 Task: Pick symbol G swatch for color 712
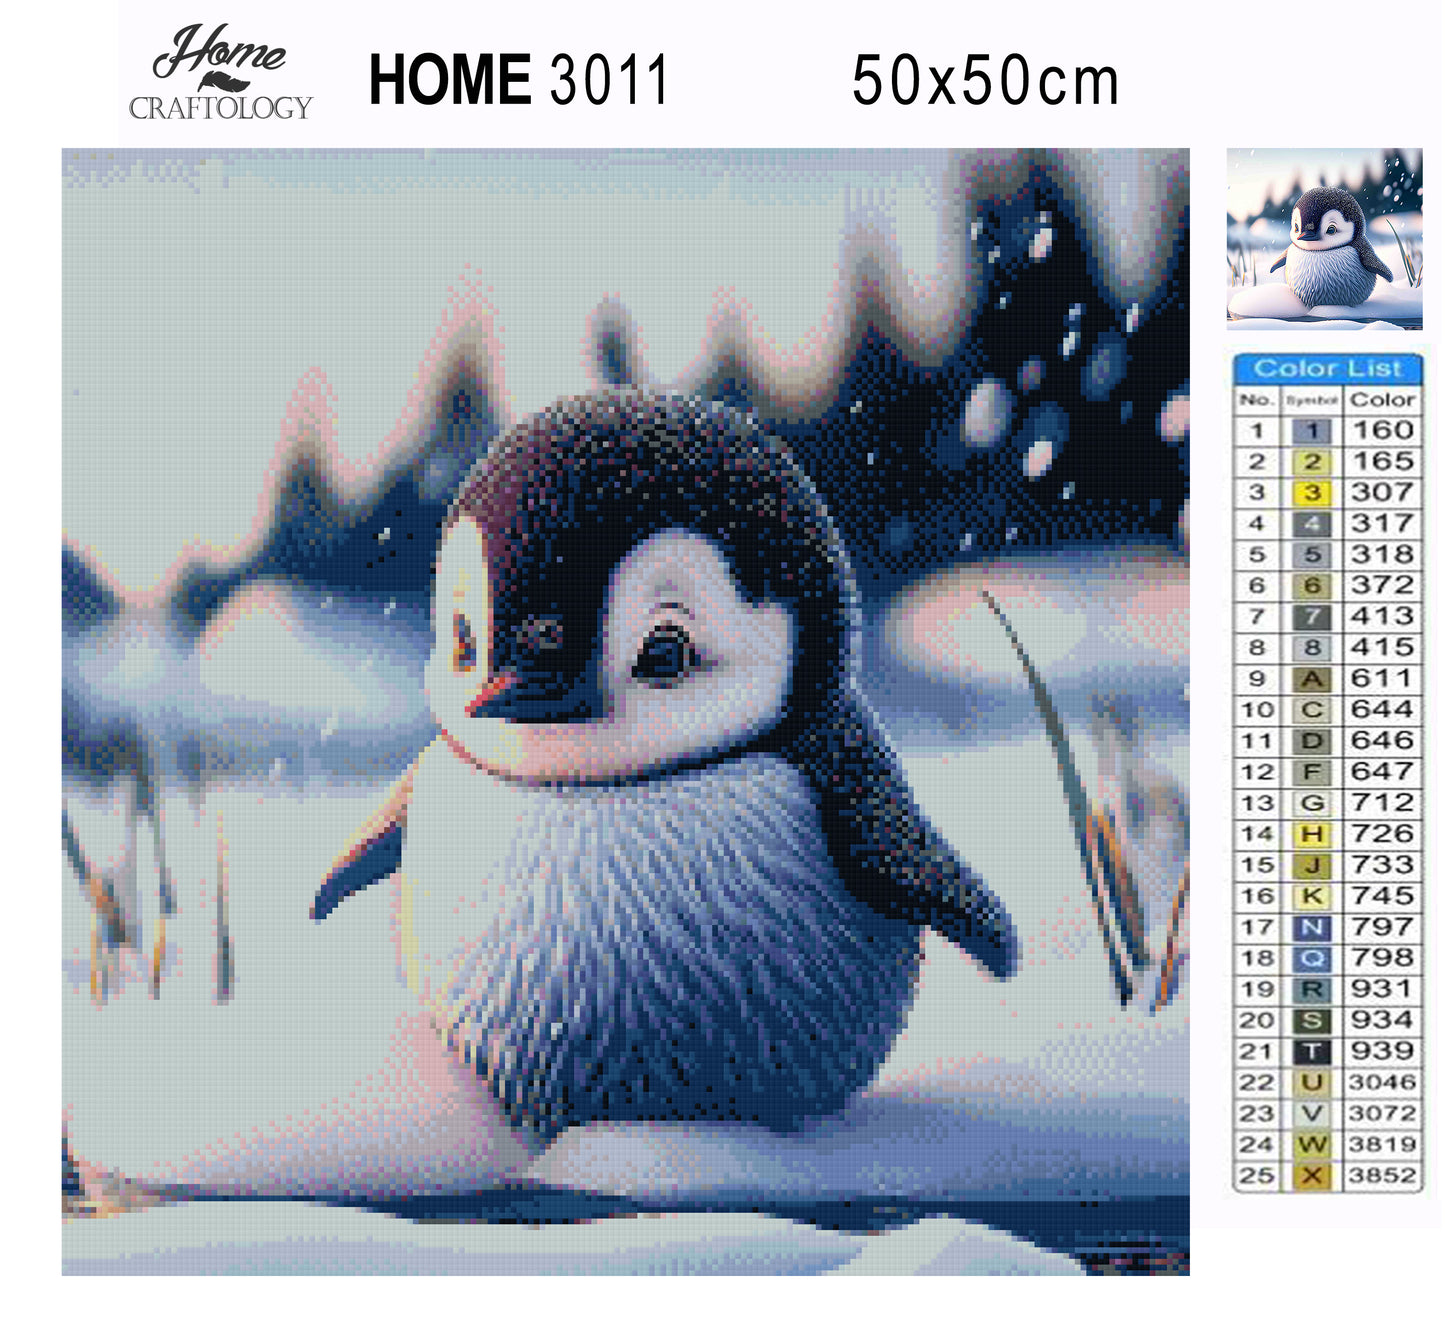1312,803
